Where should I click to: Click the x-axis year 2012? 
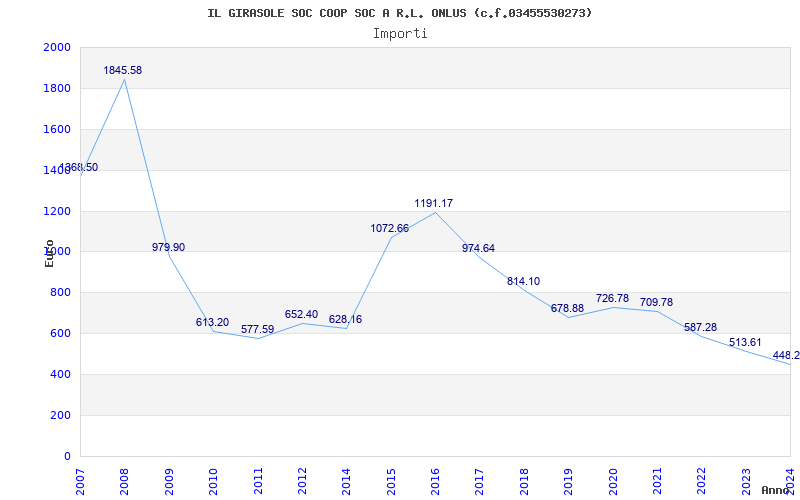click(x=302, y=482)
